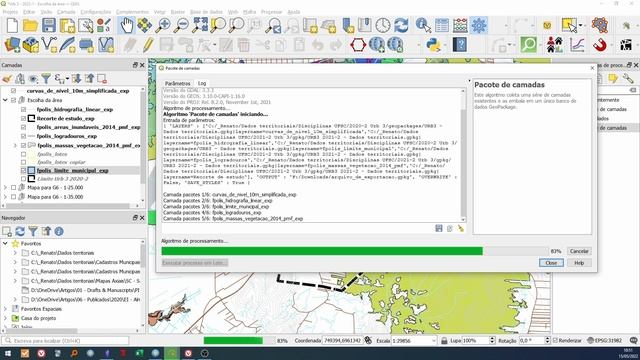Viewport: 640px width, 360px height.
Task: Expand Favoritos Espaciais in Navegador
Action: 5,309
